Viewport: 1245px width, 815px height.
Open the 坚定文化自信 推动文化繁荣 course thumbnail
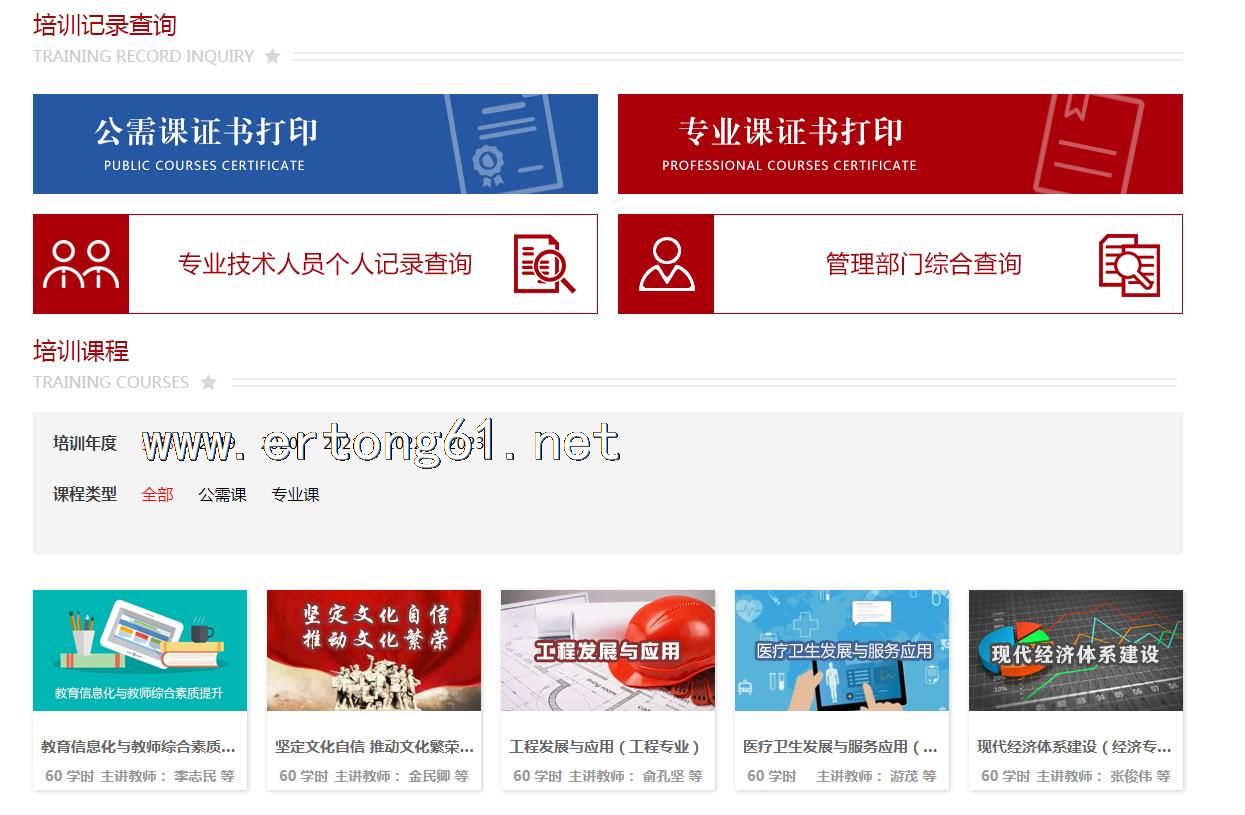pyautogui.click(x=374, y=650)
